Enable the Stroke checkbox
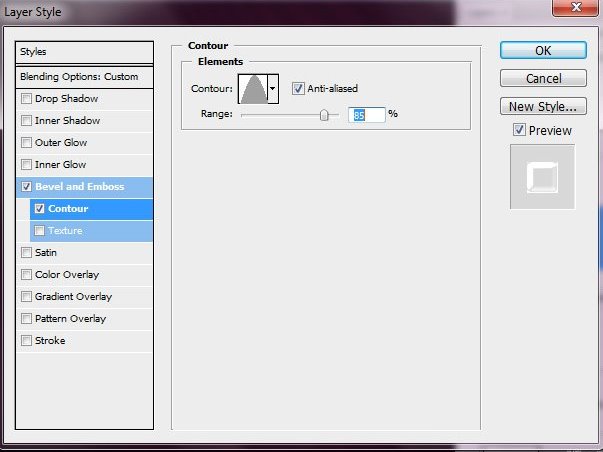This screenshot has width=603, height=452. tap(26, 341)
